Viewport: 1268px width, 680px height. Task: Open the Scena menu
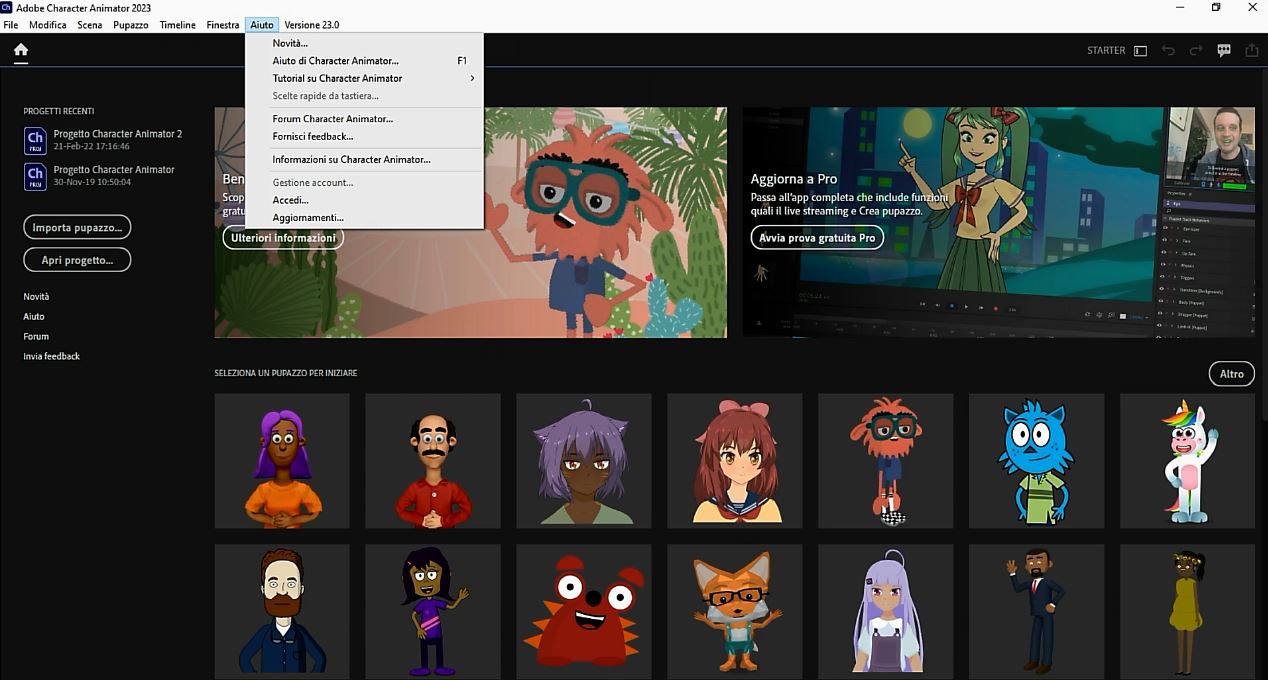click(x=90, y=25)
